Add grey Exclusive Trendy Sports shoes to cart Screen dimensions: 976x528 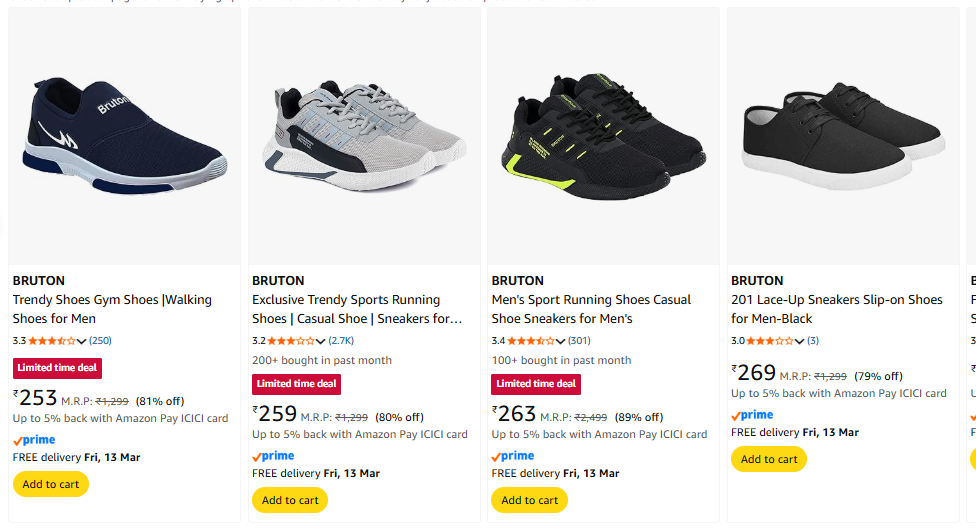click(290, 500)
